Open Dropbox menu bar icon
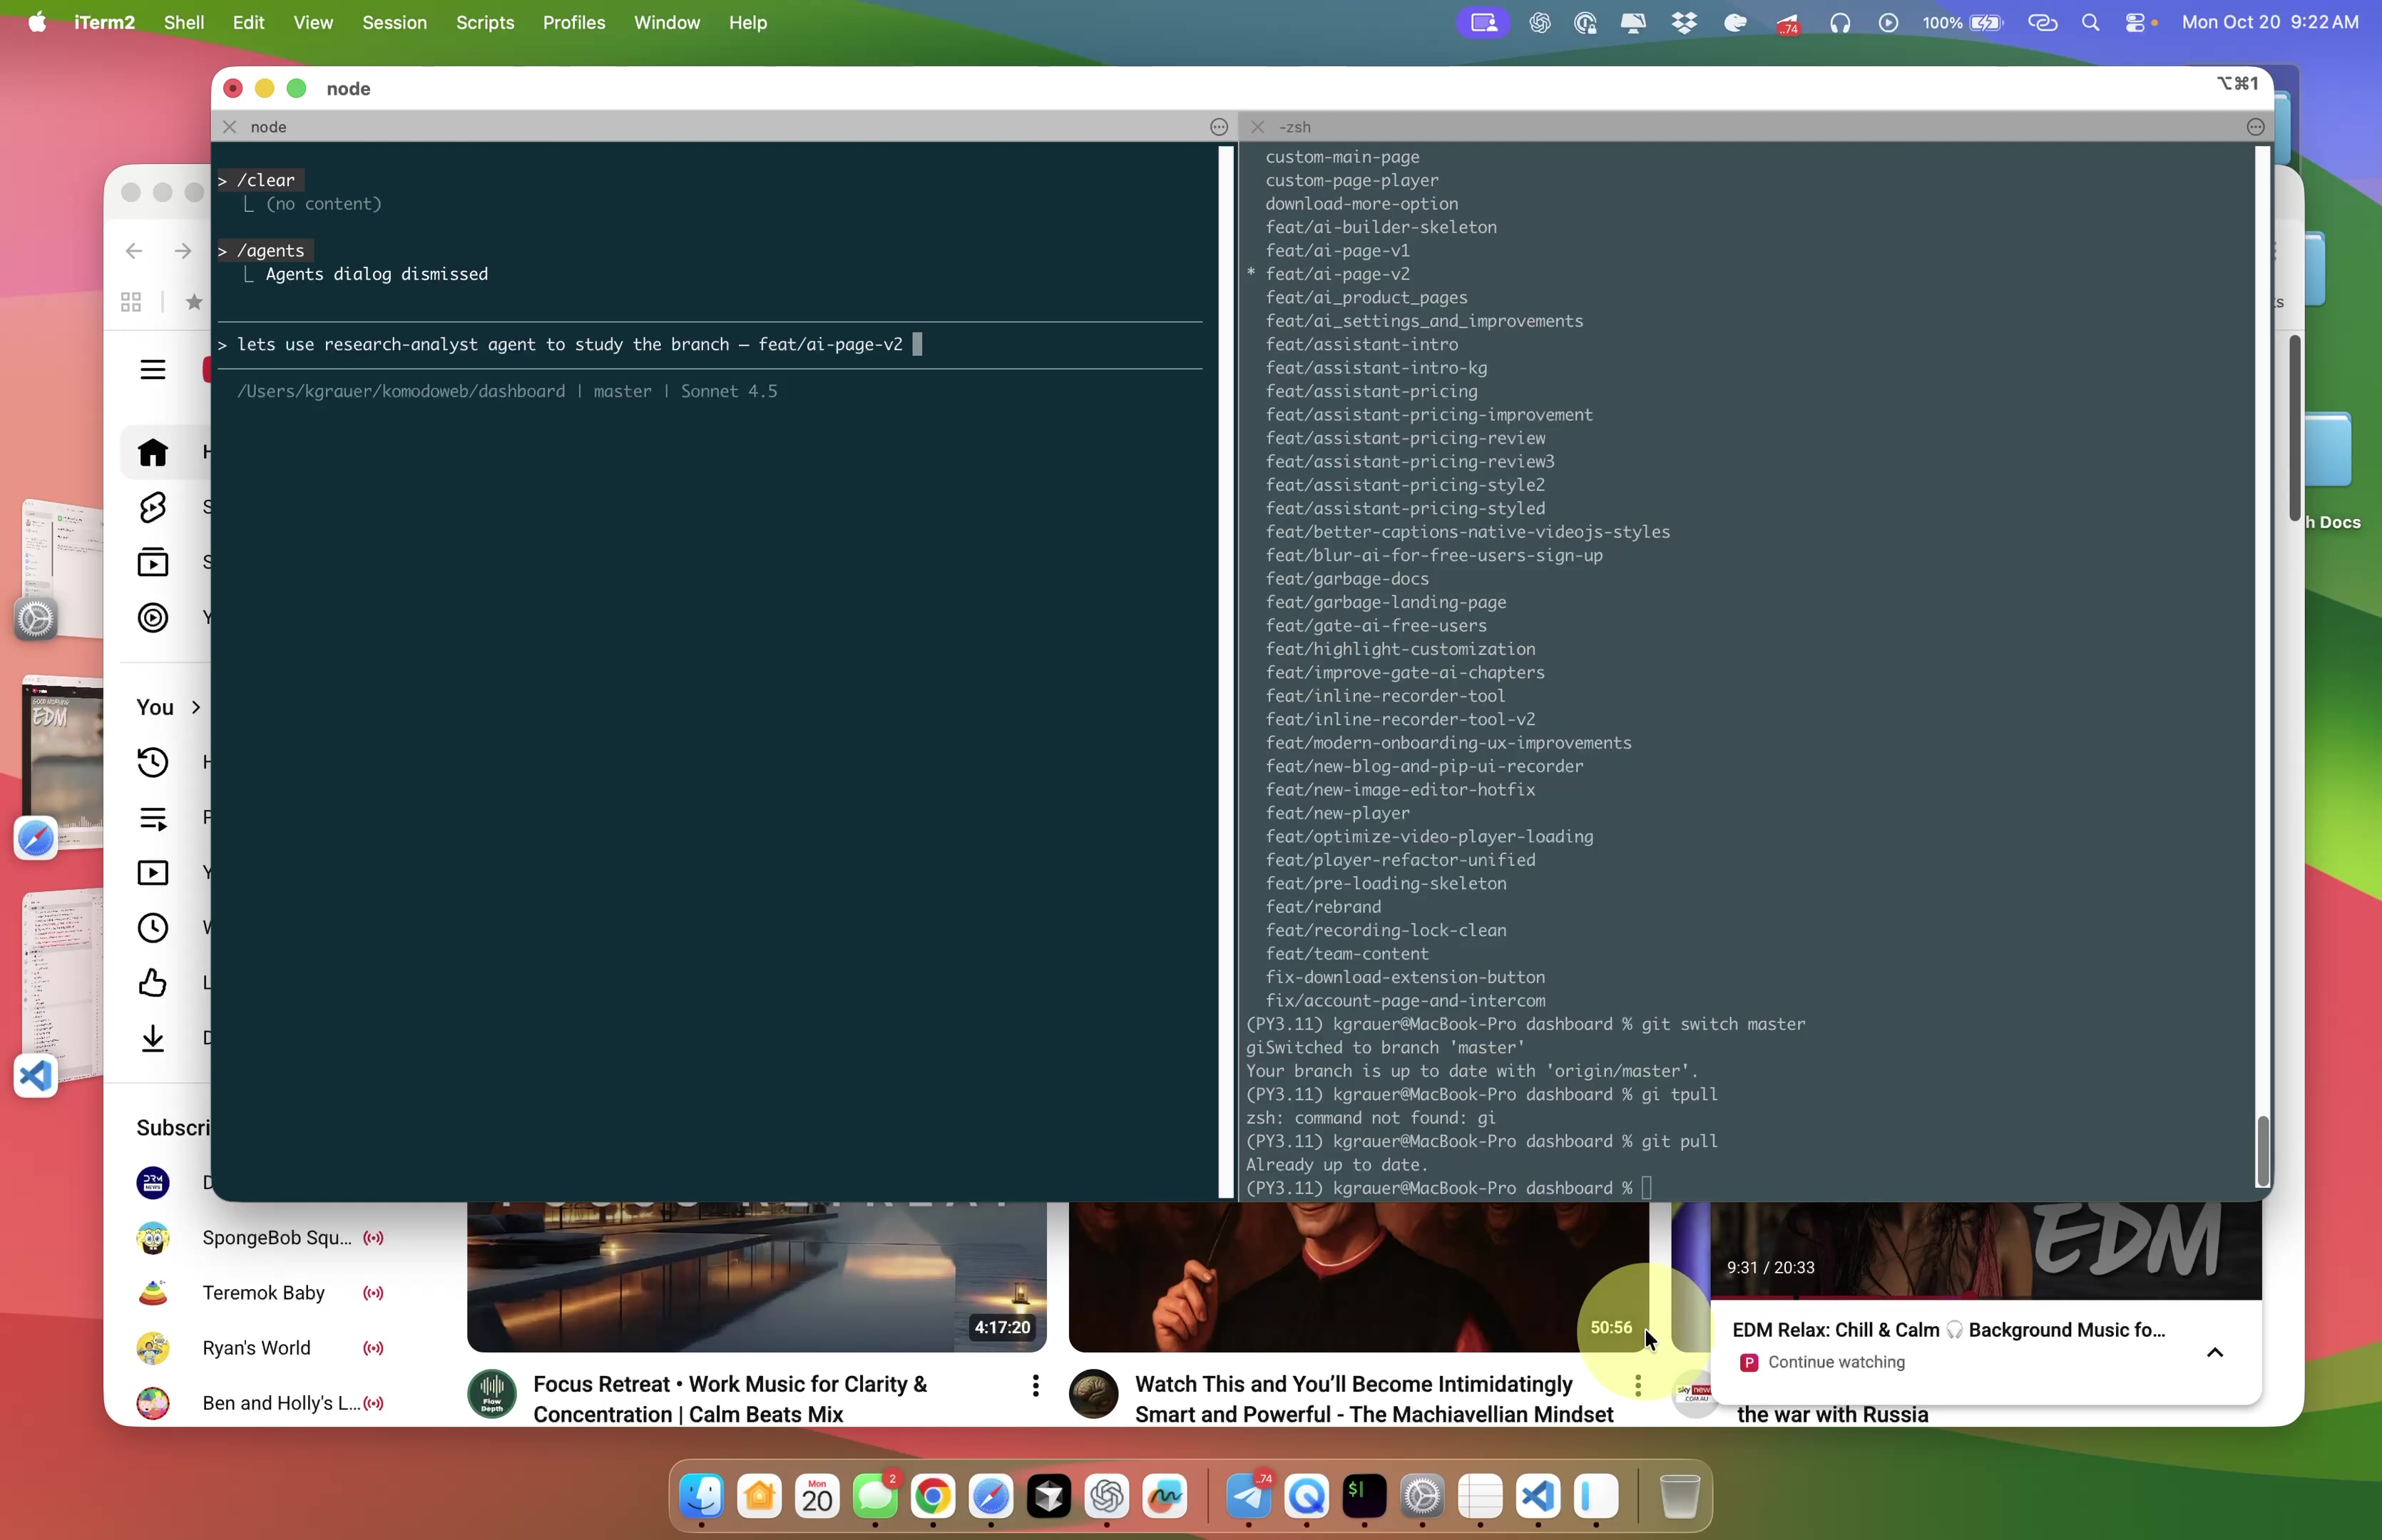2382x1540 pixels. [1684, 22]
